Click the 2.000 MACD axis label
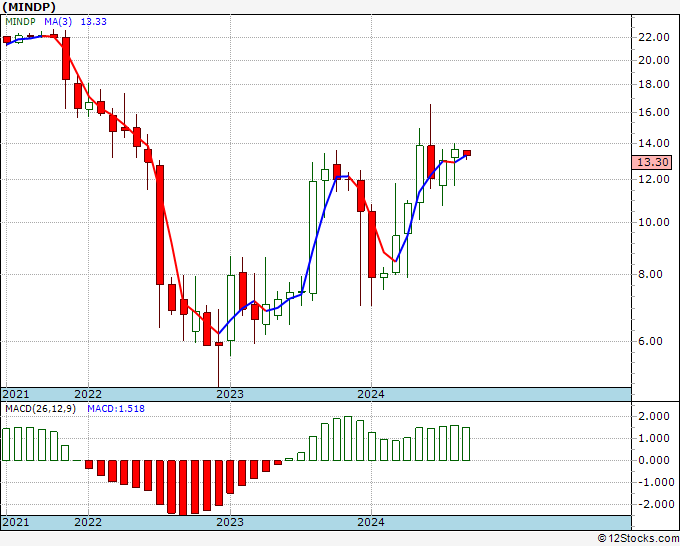680x546 pixels. 654,416
